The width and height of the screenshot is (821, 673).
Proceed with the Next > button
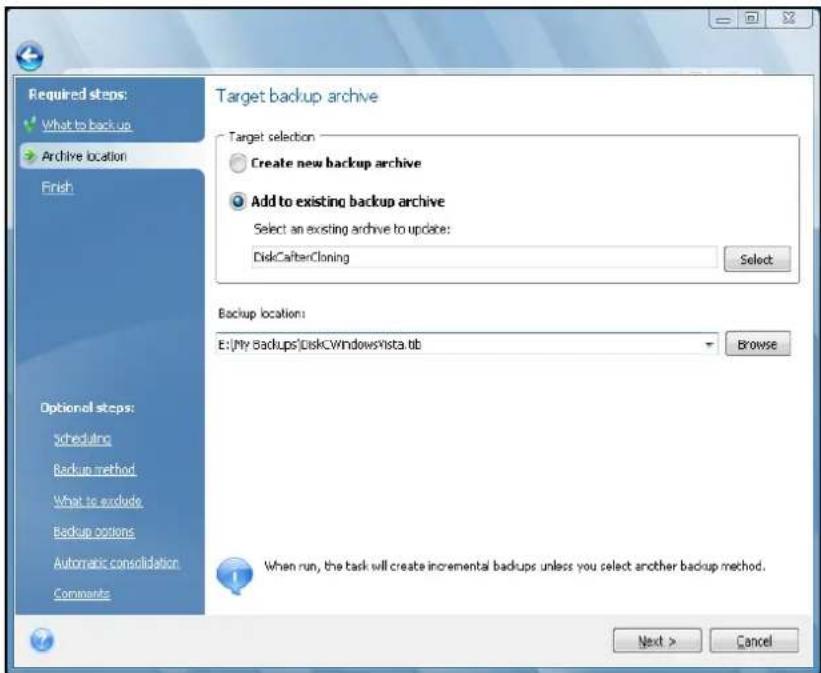click(x=657, y=641)
